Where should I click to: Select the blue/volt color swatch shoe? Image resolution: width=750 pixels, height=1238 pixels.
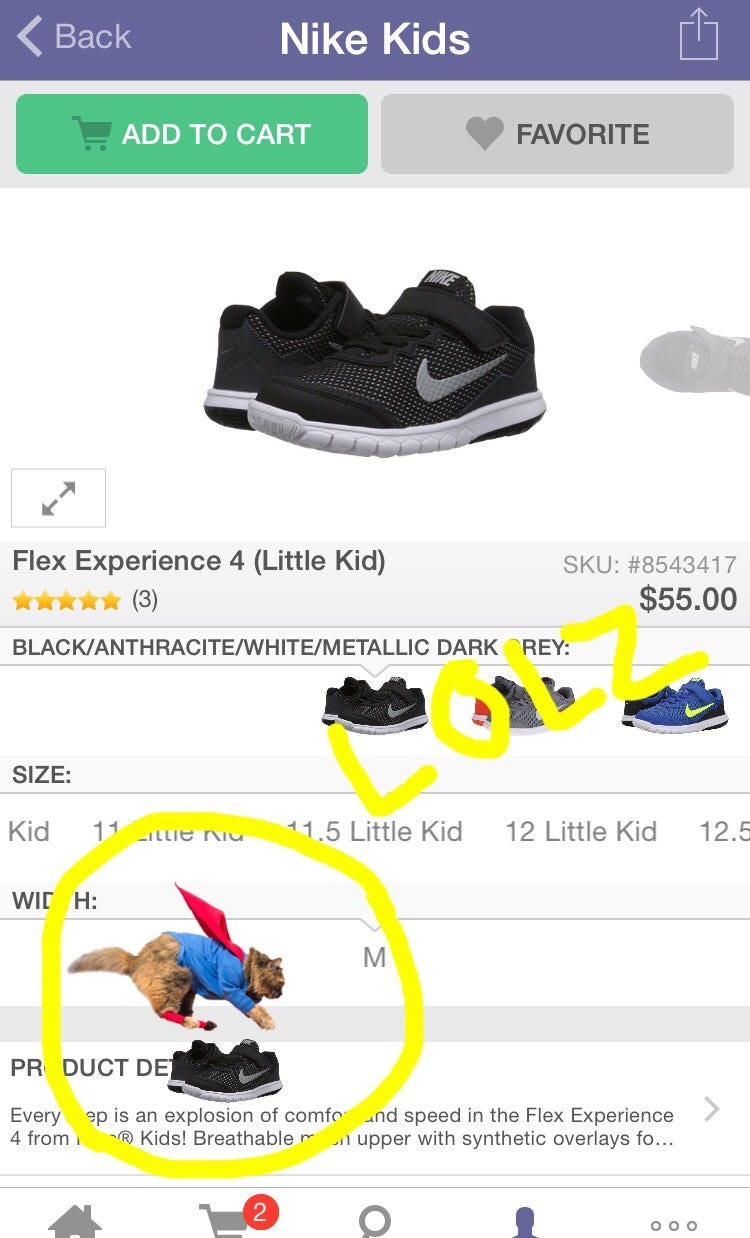pos(674,704)
